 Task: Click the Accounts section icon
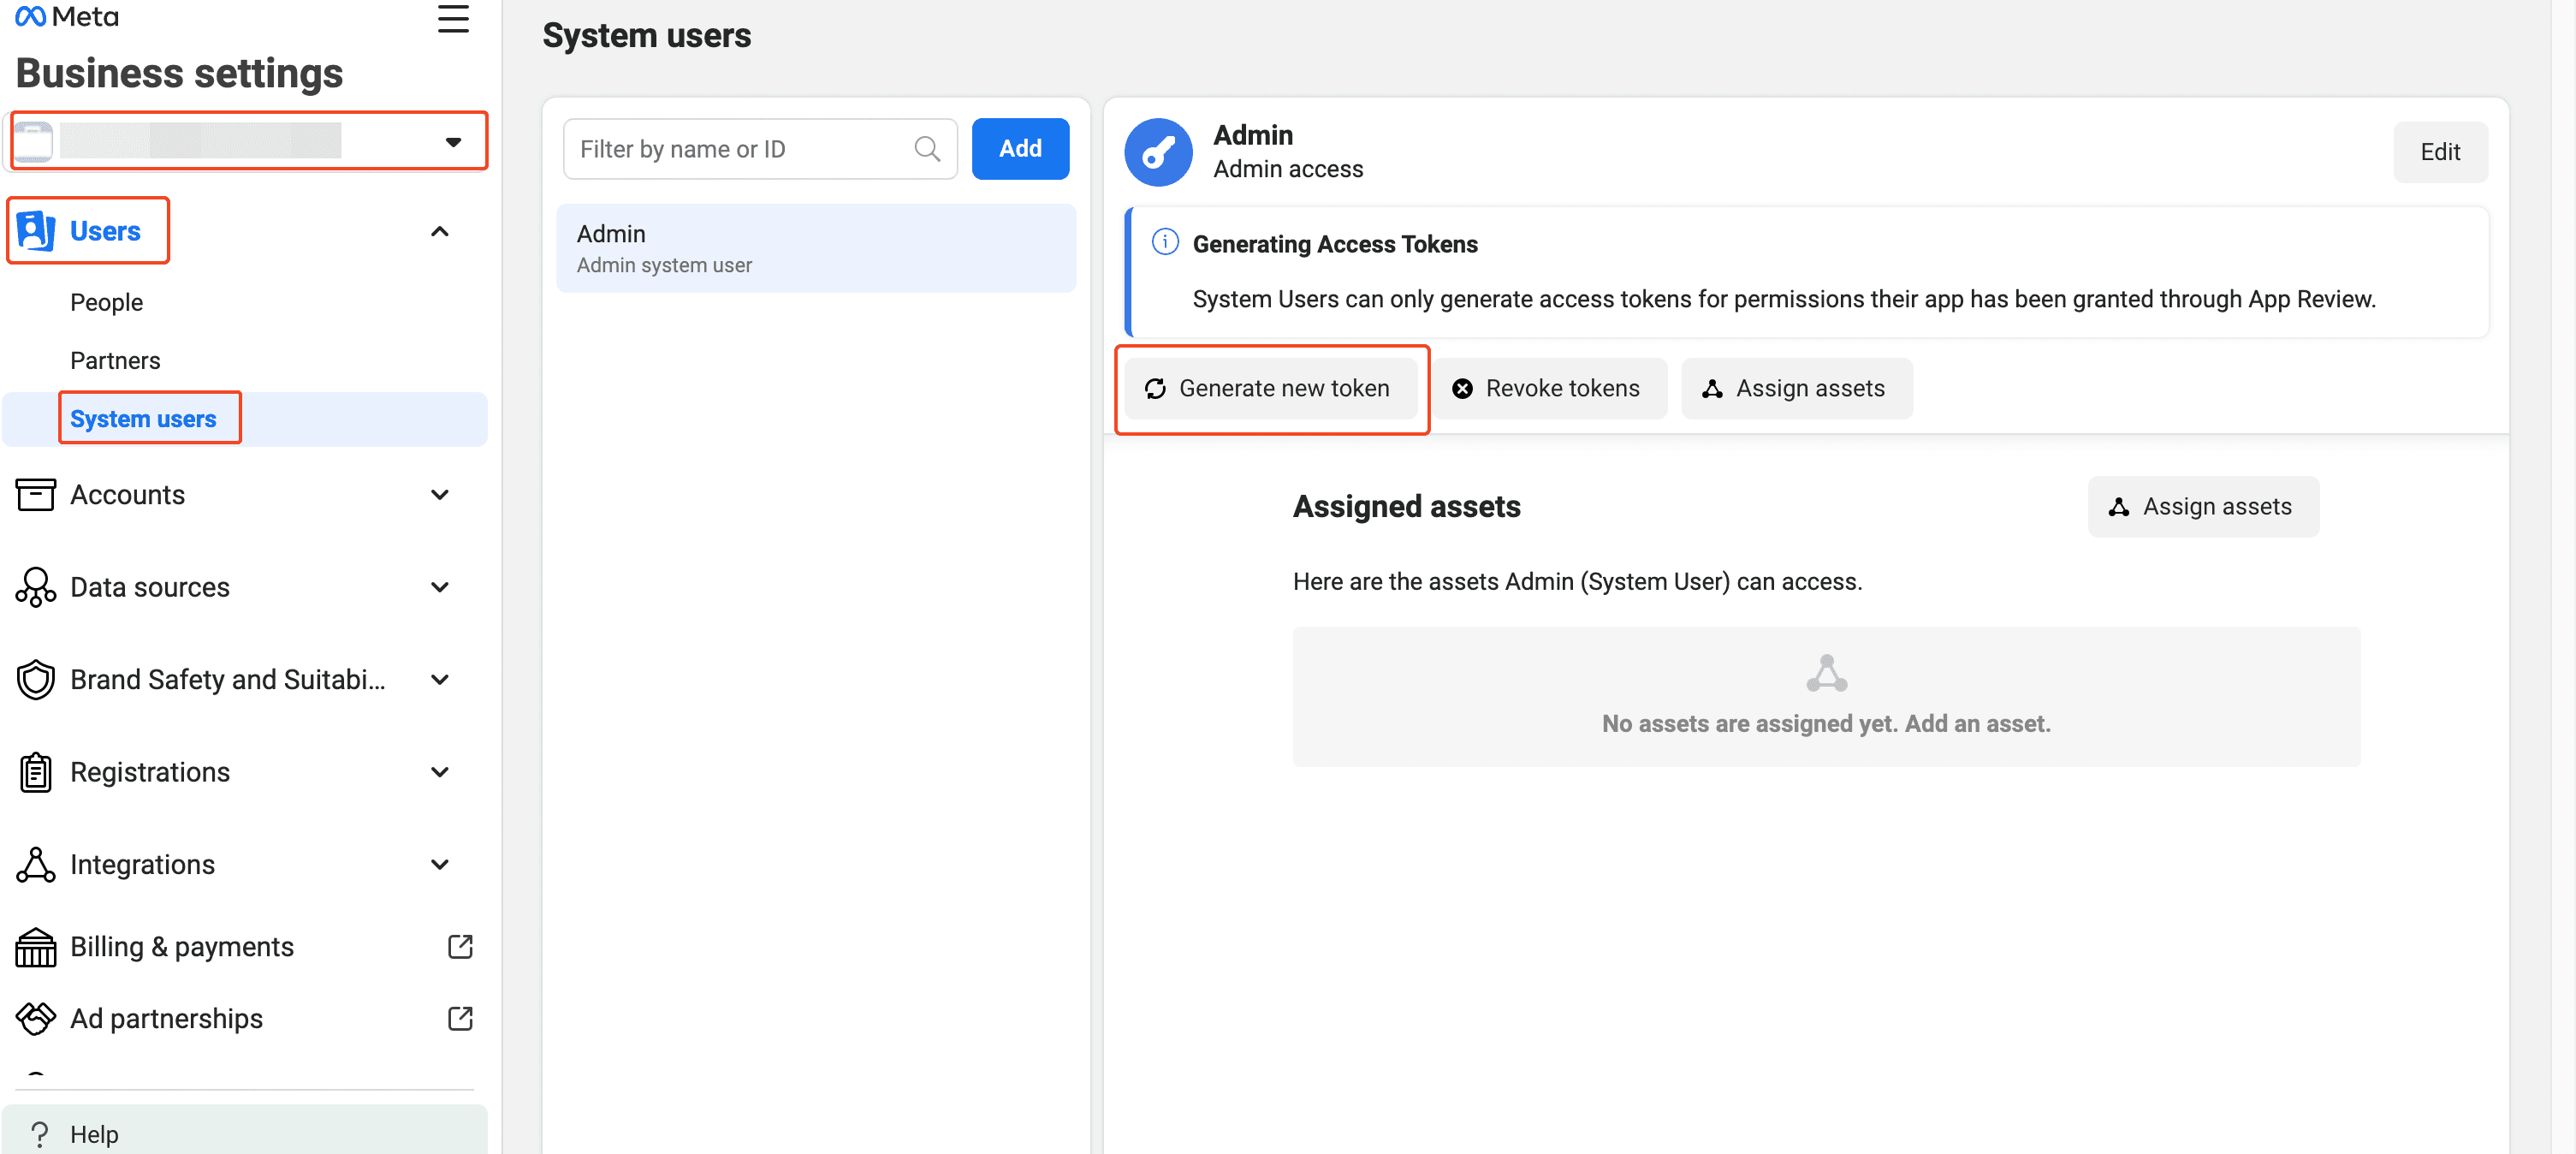(x=36, y=495)
